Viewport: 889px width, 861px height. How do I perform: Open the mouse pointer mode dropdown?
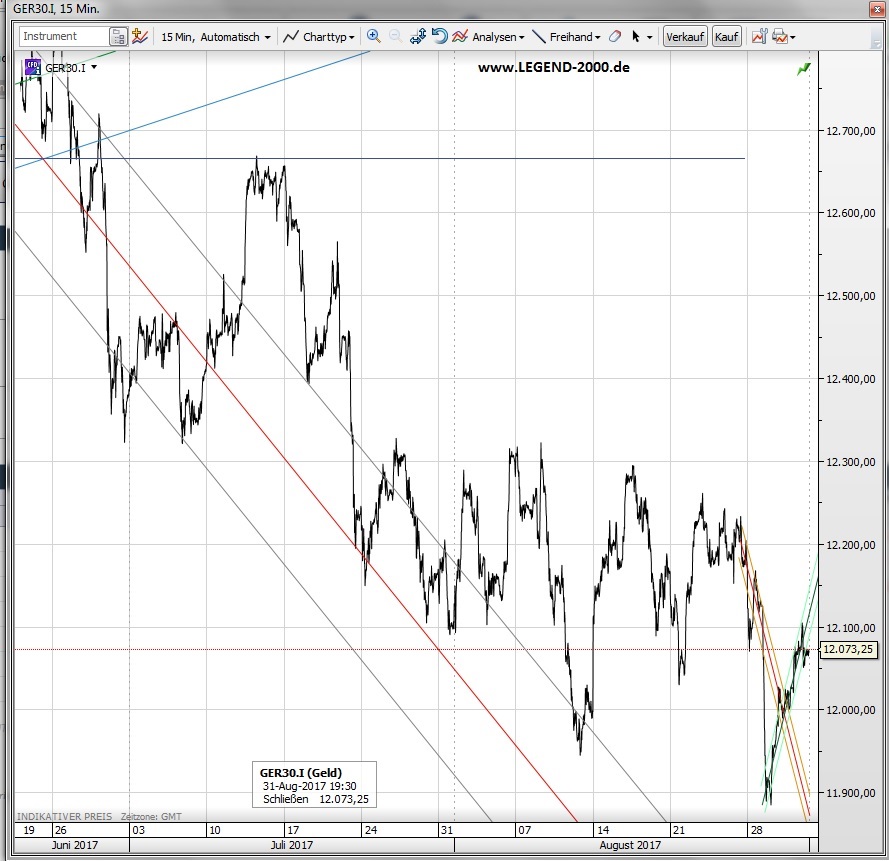click(641, 37)
